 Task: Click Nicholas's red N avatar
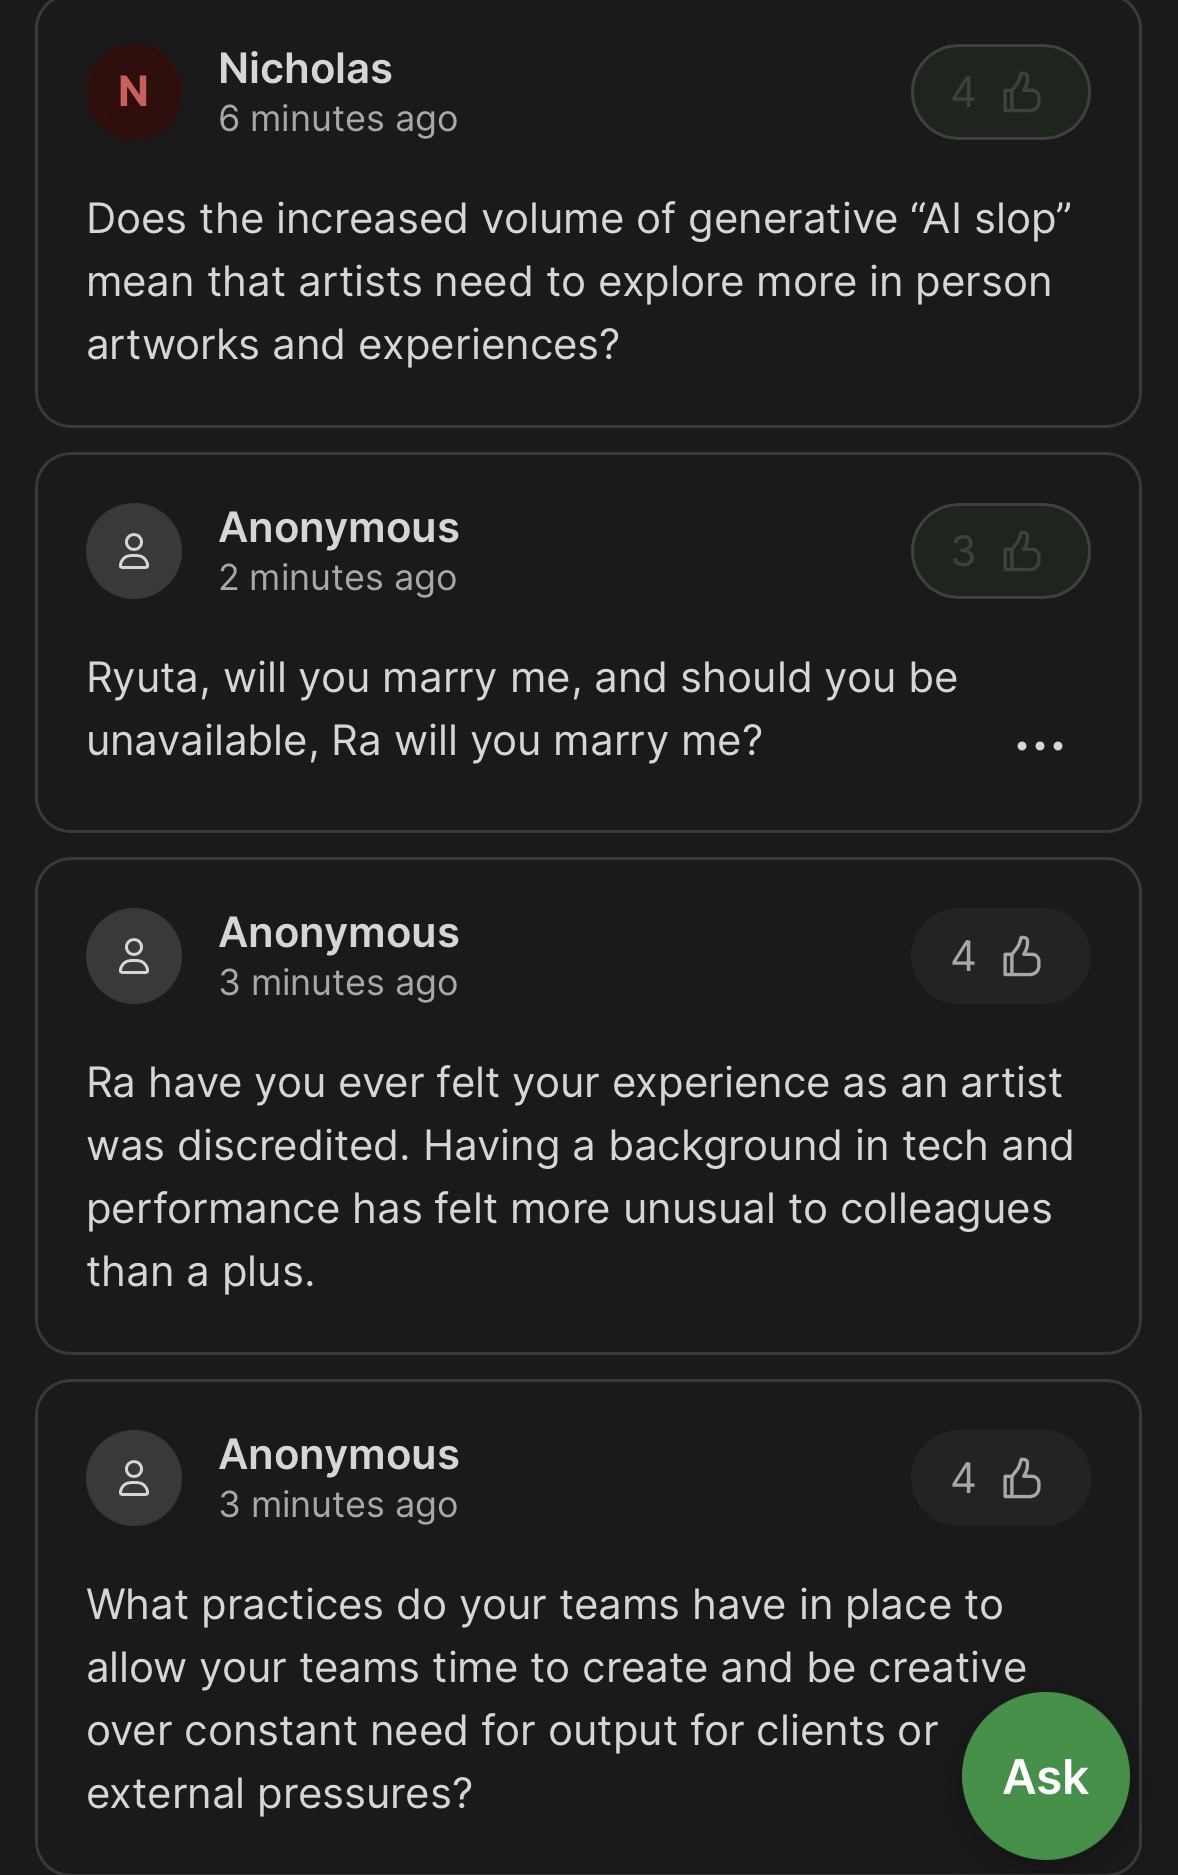click(134, 92)
